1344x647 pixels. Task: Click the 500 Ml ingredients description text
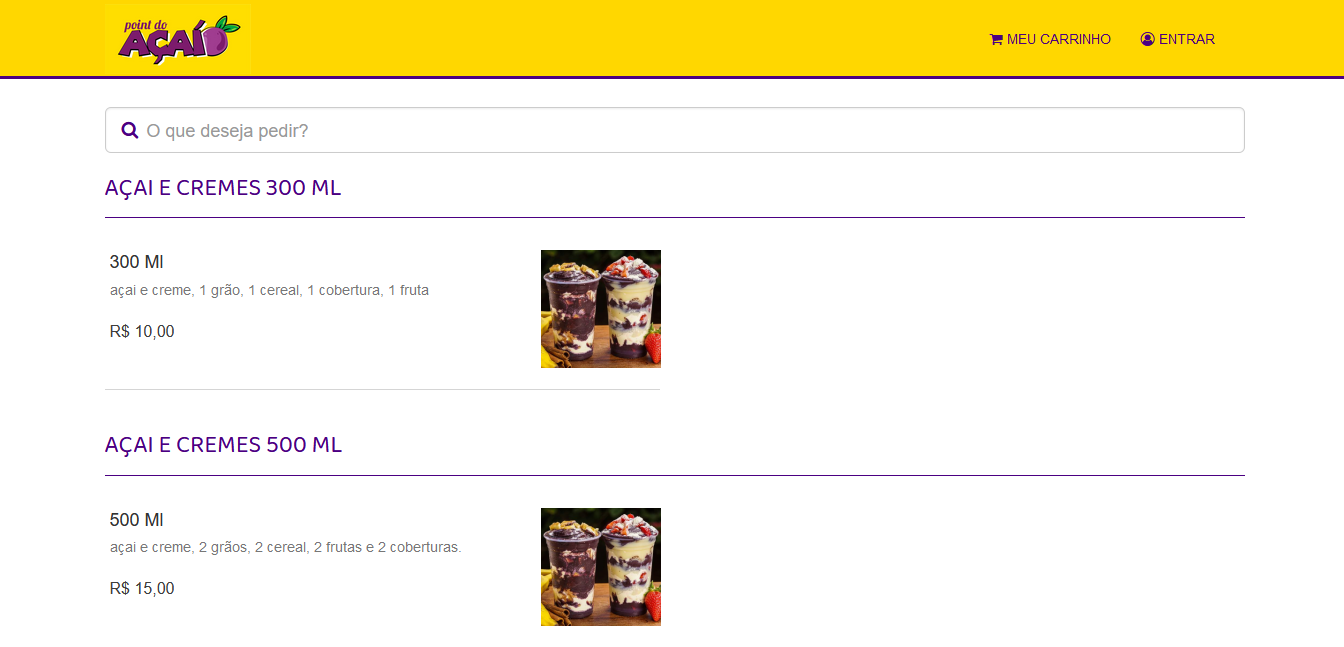click(286, 548)
